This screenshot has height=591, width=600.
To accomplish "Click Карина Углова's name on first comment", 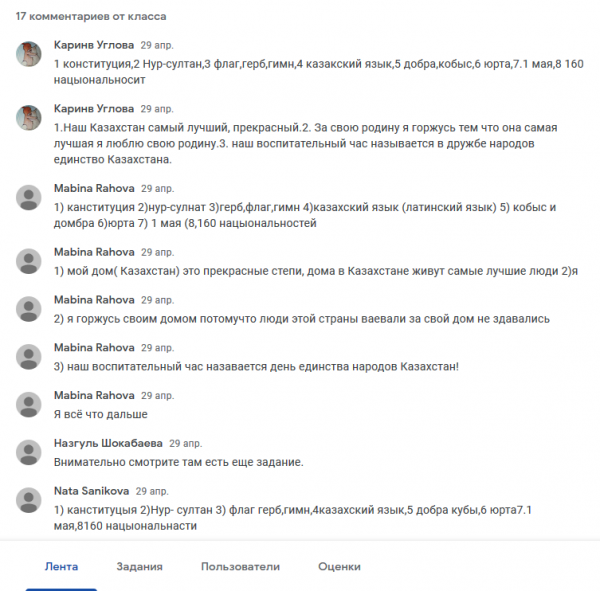I will coord(93,47).
